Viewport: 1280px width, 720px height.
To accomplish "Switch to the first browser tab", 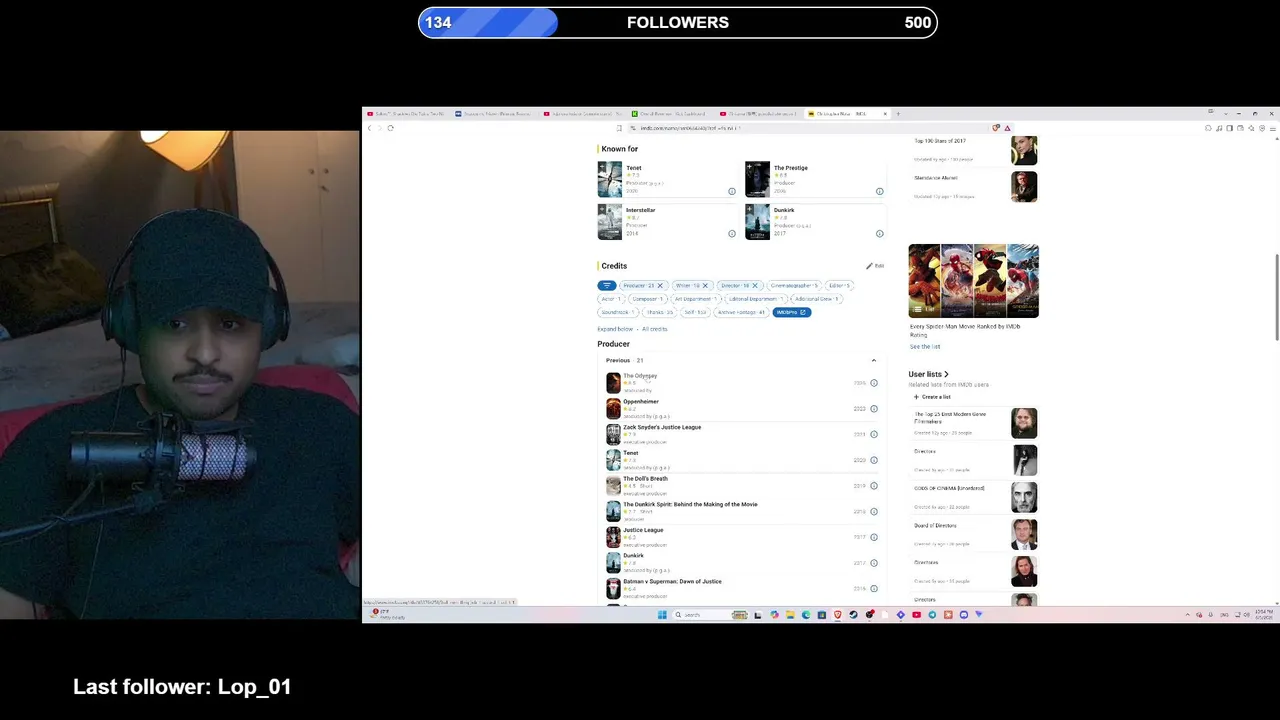I will coord(406,114).
